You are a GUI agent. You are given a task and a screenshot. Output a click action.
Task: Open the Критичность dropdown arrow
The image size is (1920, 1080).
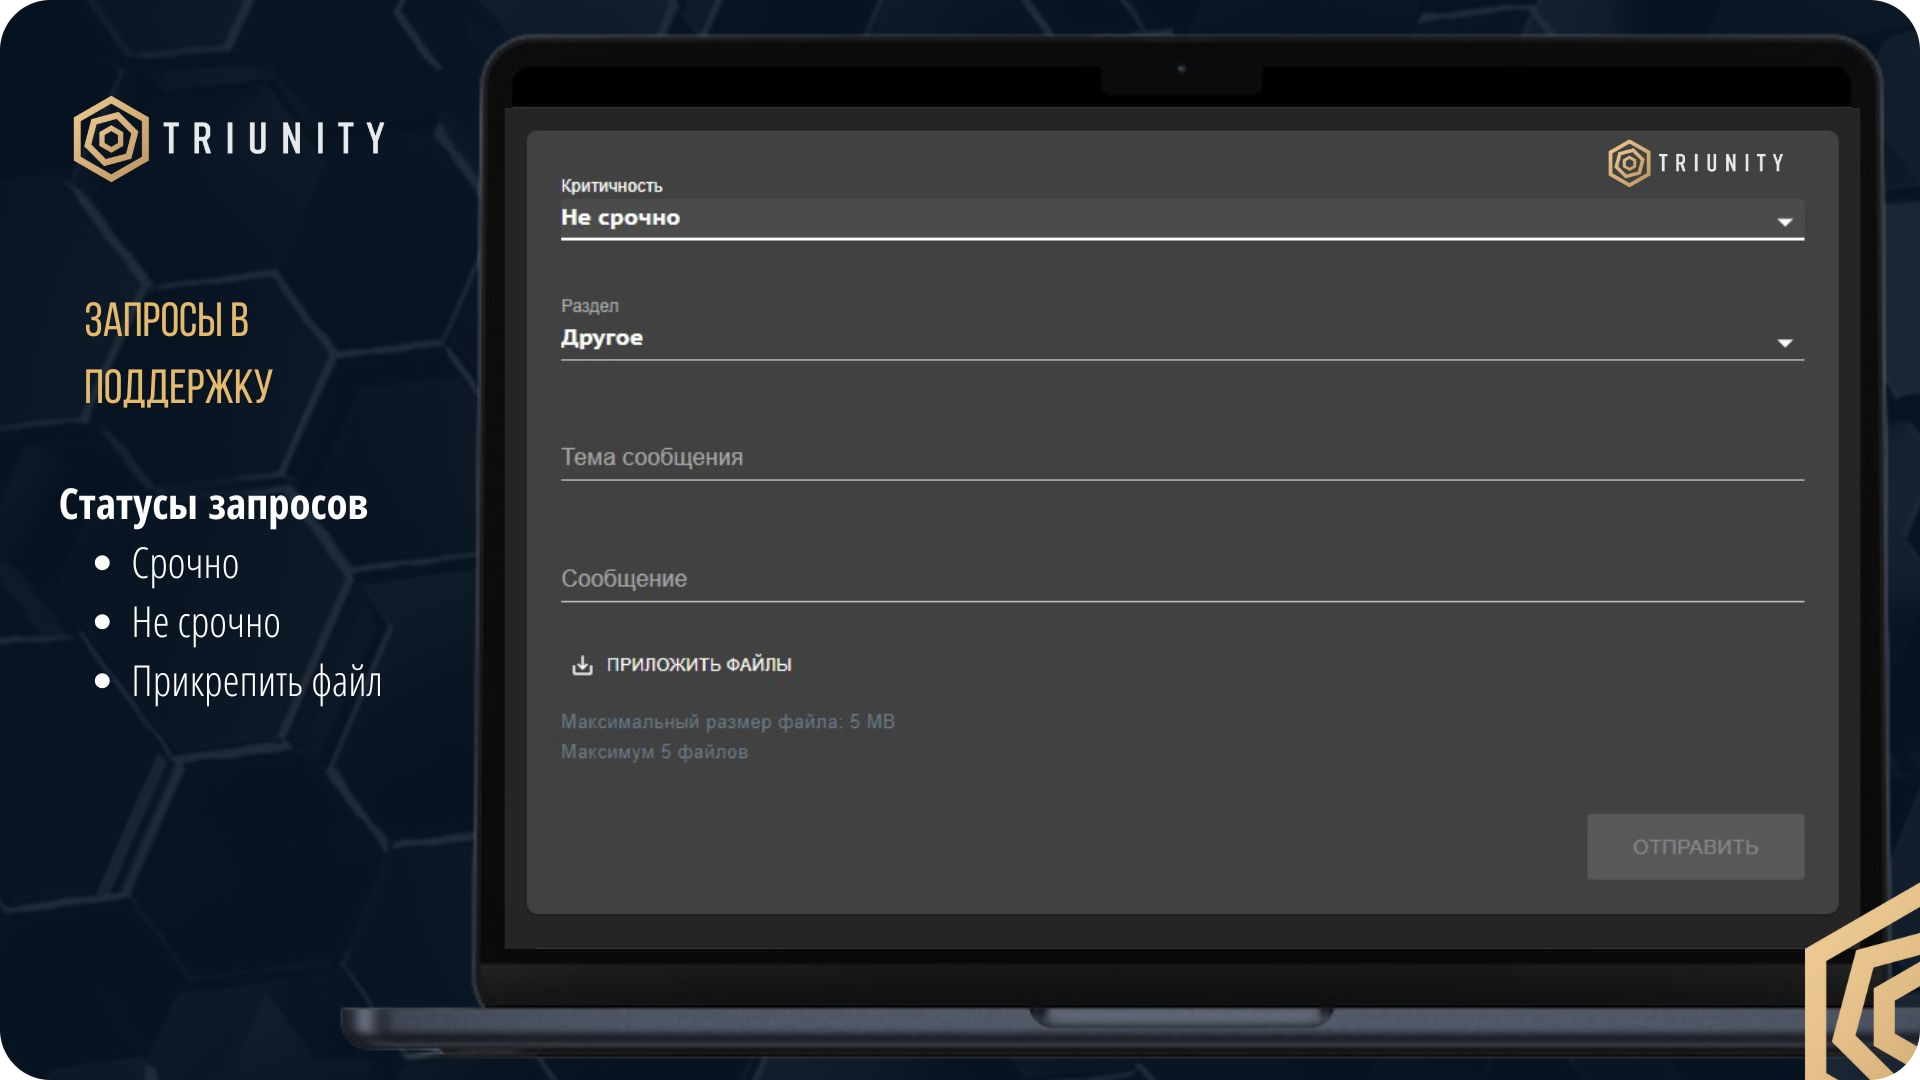pyautogui.click(x=1784, y=222)
